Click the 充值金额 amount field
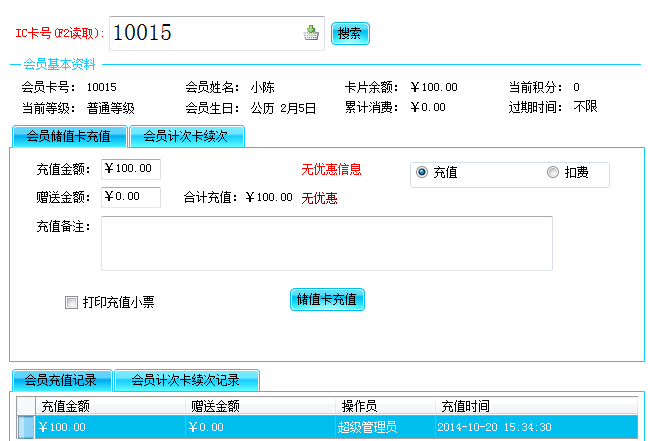Screen dimensions: 648x441 pyautogui.click(x=130, y=169)
